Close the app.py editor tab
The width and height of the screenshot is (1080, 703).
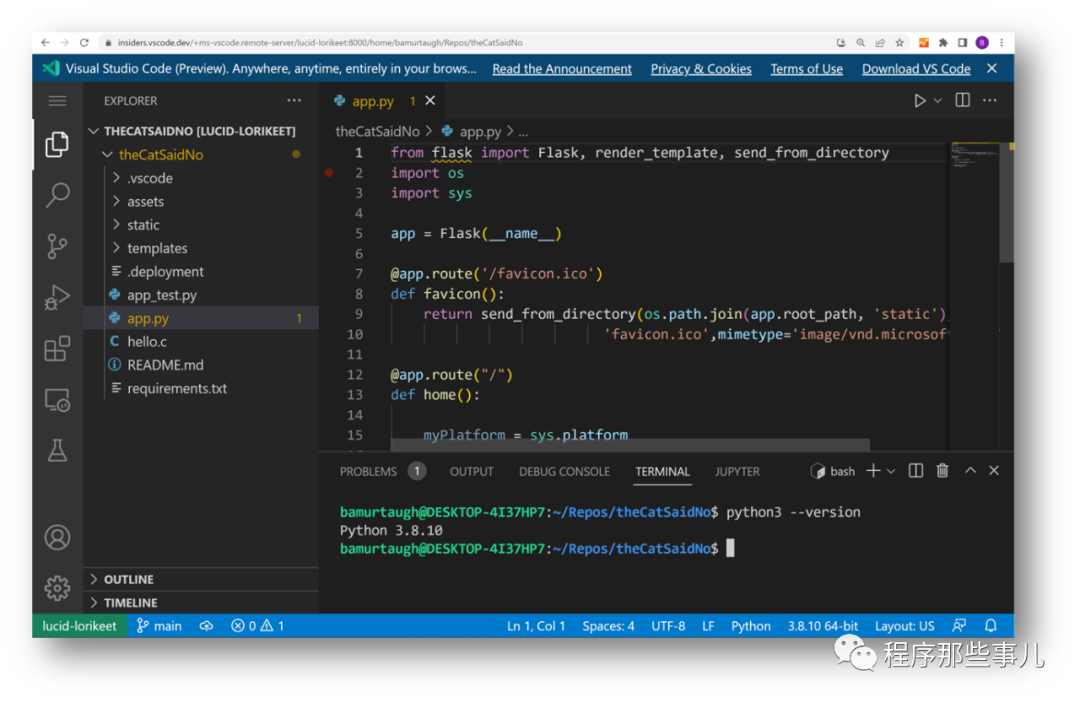(430, 101)
